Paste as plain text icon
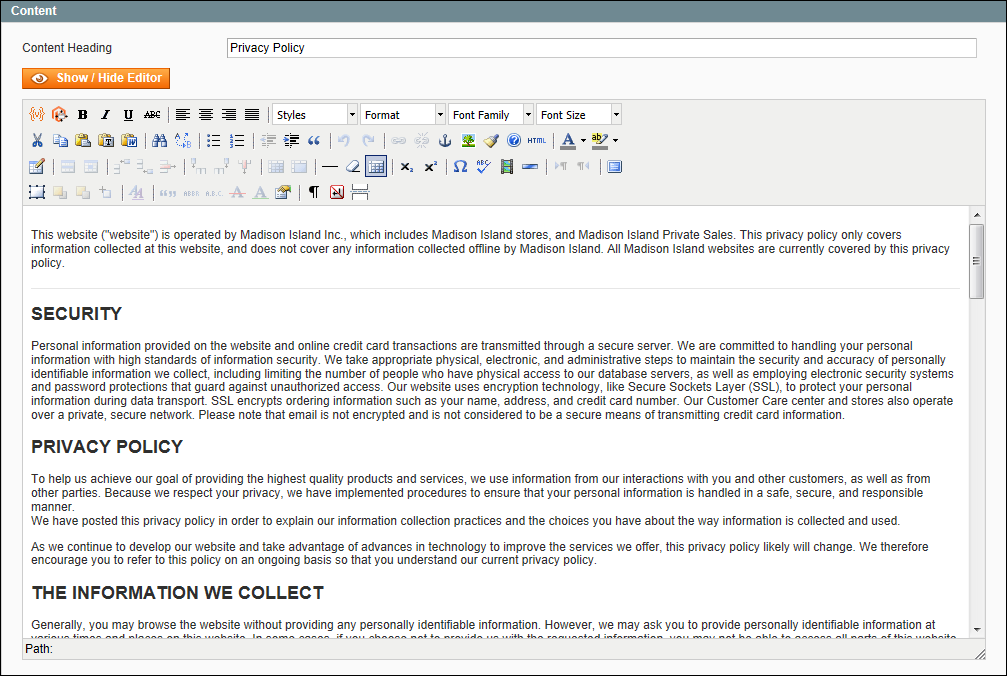This screenshot has width=1007, height=676. click(x=106, y=140)
